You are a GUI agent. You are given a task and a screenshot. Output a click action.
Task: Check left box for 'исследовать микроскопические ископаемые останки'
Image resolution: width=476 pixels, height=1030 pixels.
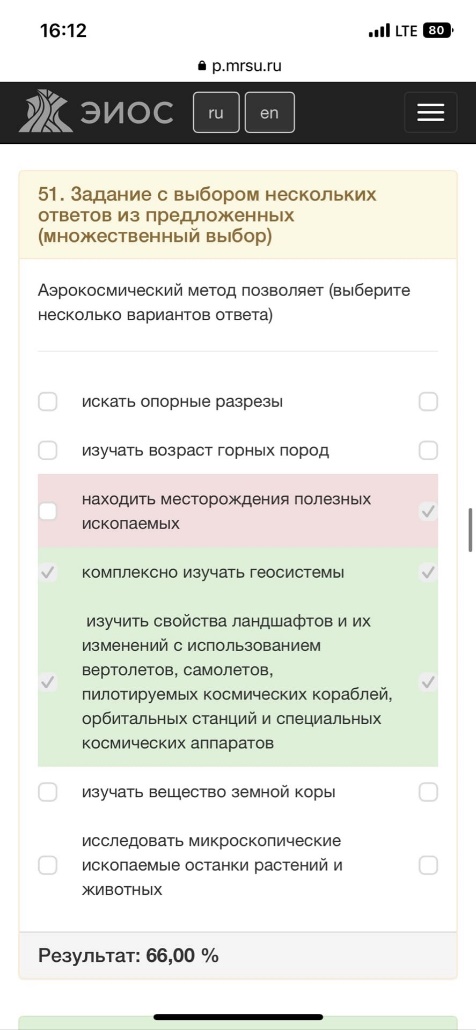[x=47, y=865]
